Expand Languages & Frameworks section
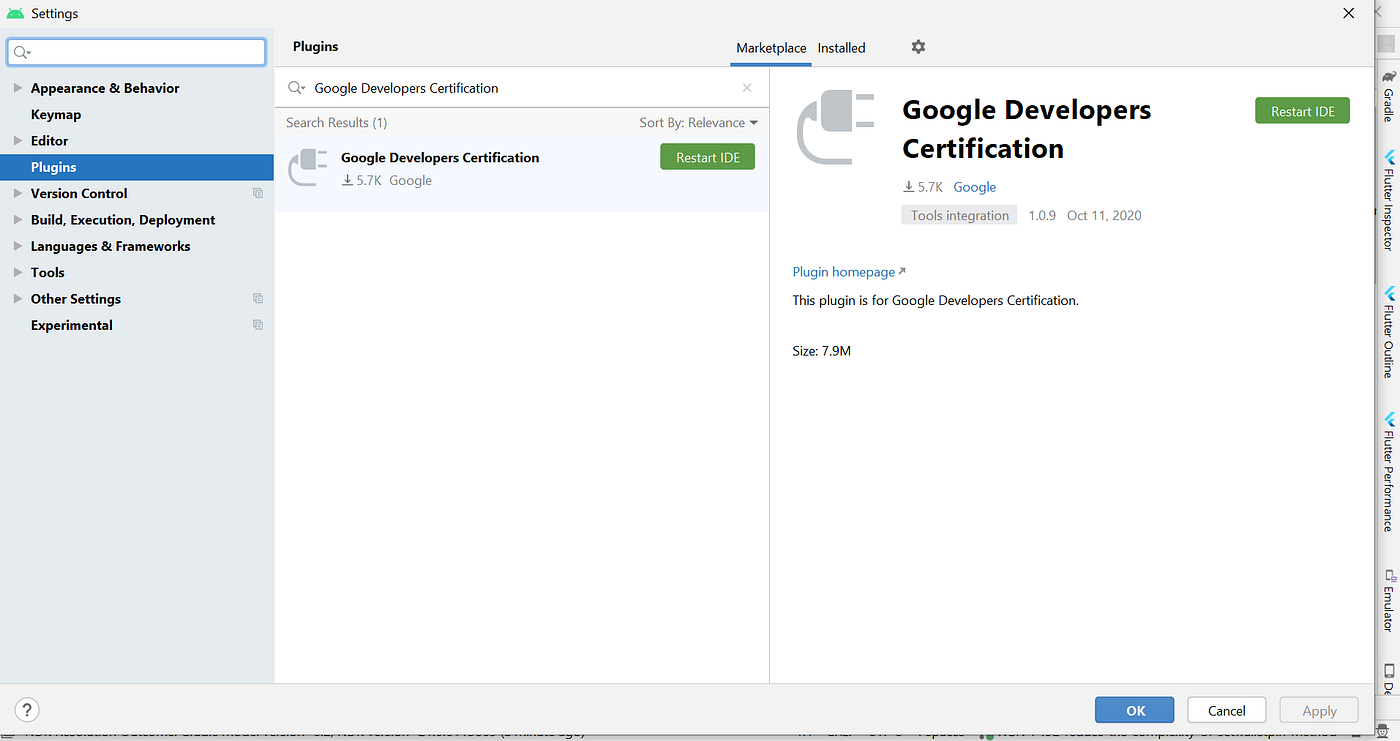 pos(17,246)
